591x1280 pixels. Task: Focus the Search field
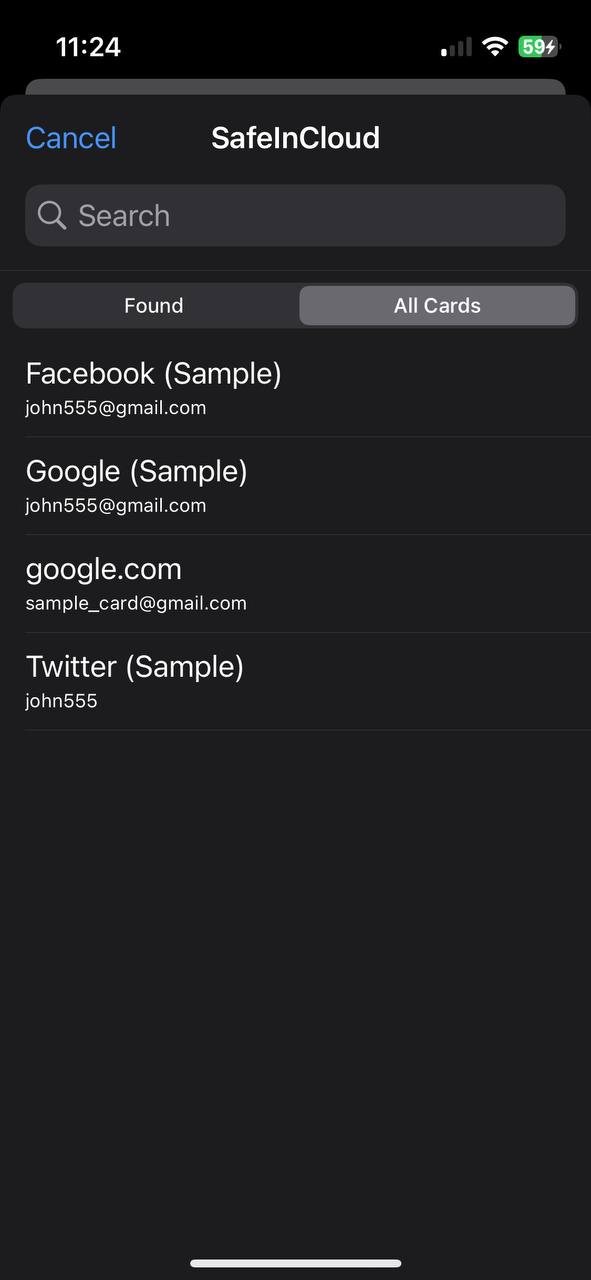pos(295,215)
